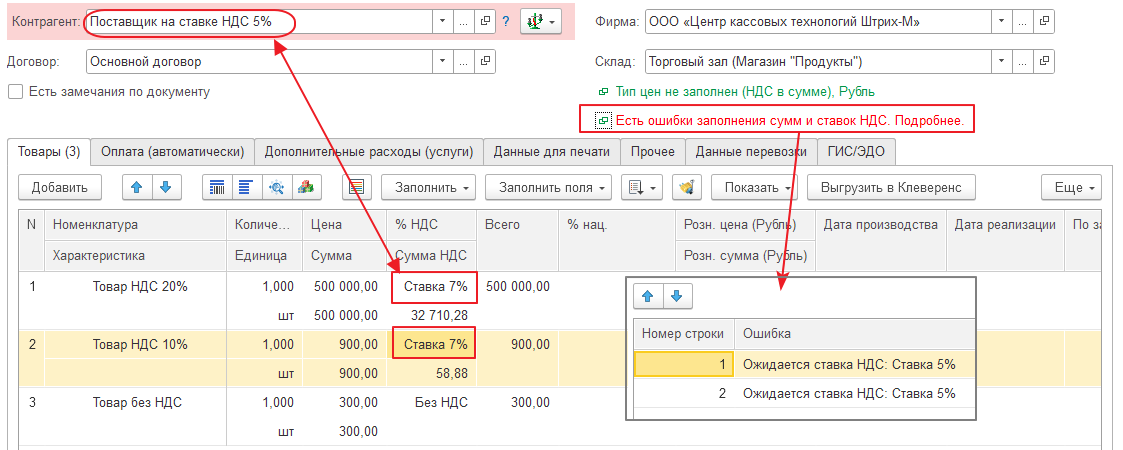
Task: Click the open-form icon next to Фирма
Action: click(1044, 21)
